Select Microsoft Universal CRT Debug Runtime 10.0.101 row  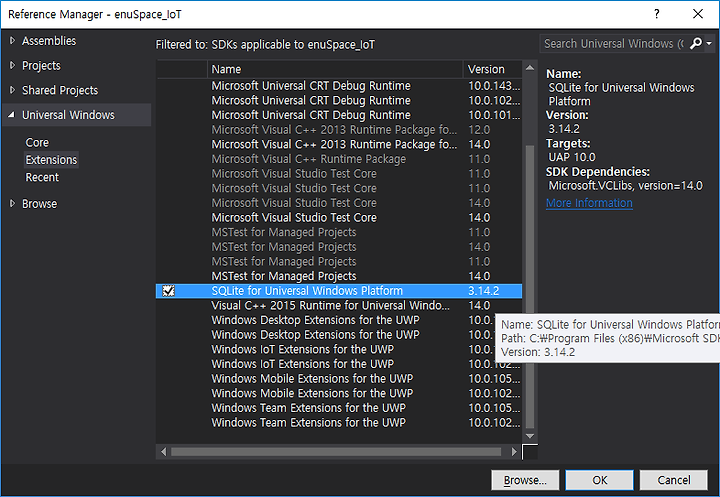pyautogui.click(x=339, y=115)
